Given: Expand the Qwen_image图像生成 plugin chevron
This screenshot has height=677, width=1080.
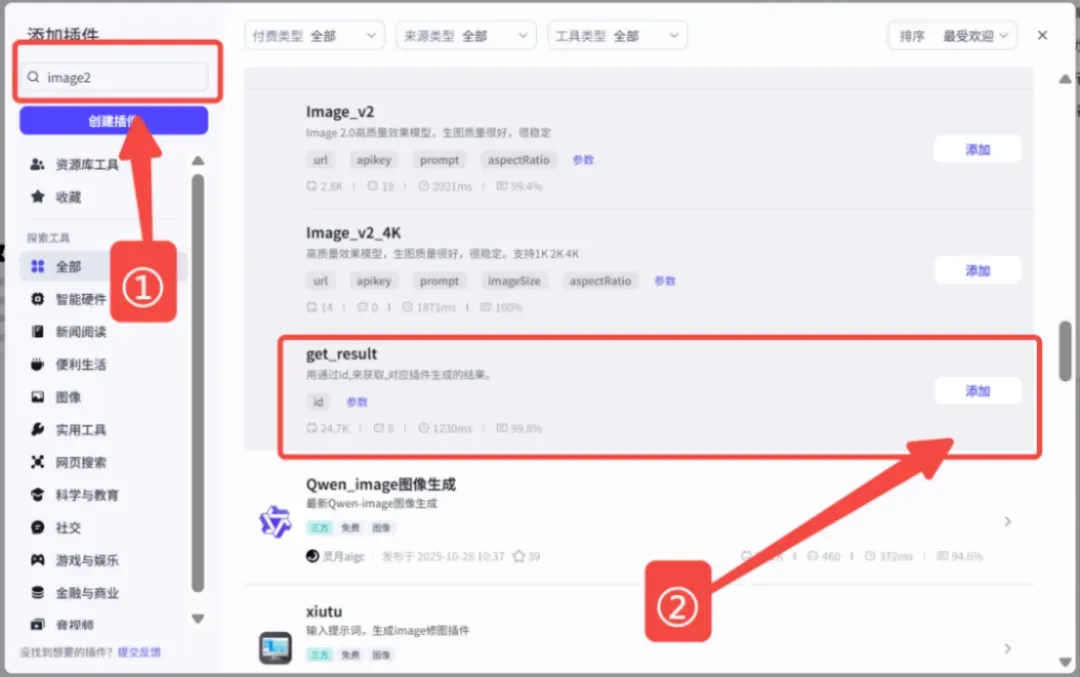Looking at the screenshot, I should [1007, 521].
